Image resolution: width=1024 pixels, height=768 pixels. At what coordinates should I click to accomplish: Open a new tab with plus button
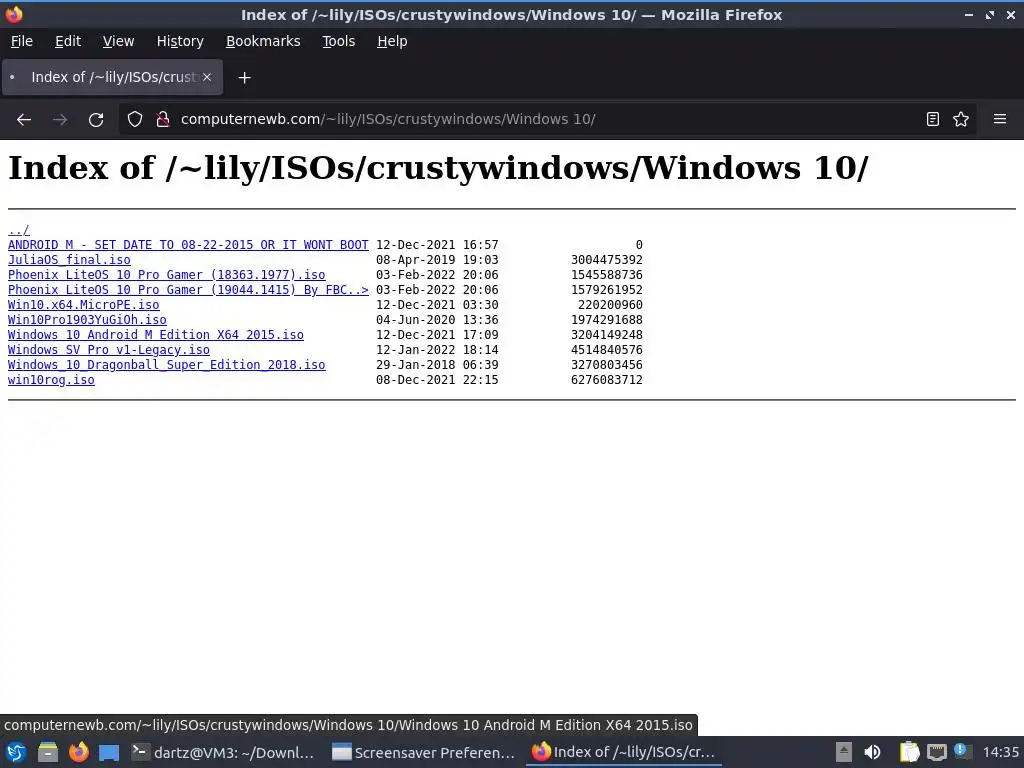[x=244, y=78]
